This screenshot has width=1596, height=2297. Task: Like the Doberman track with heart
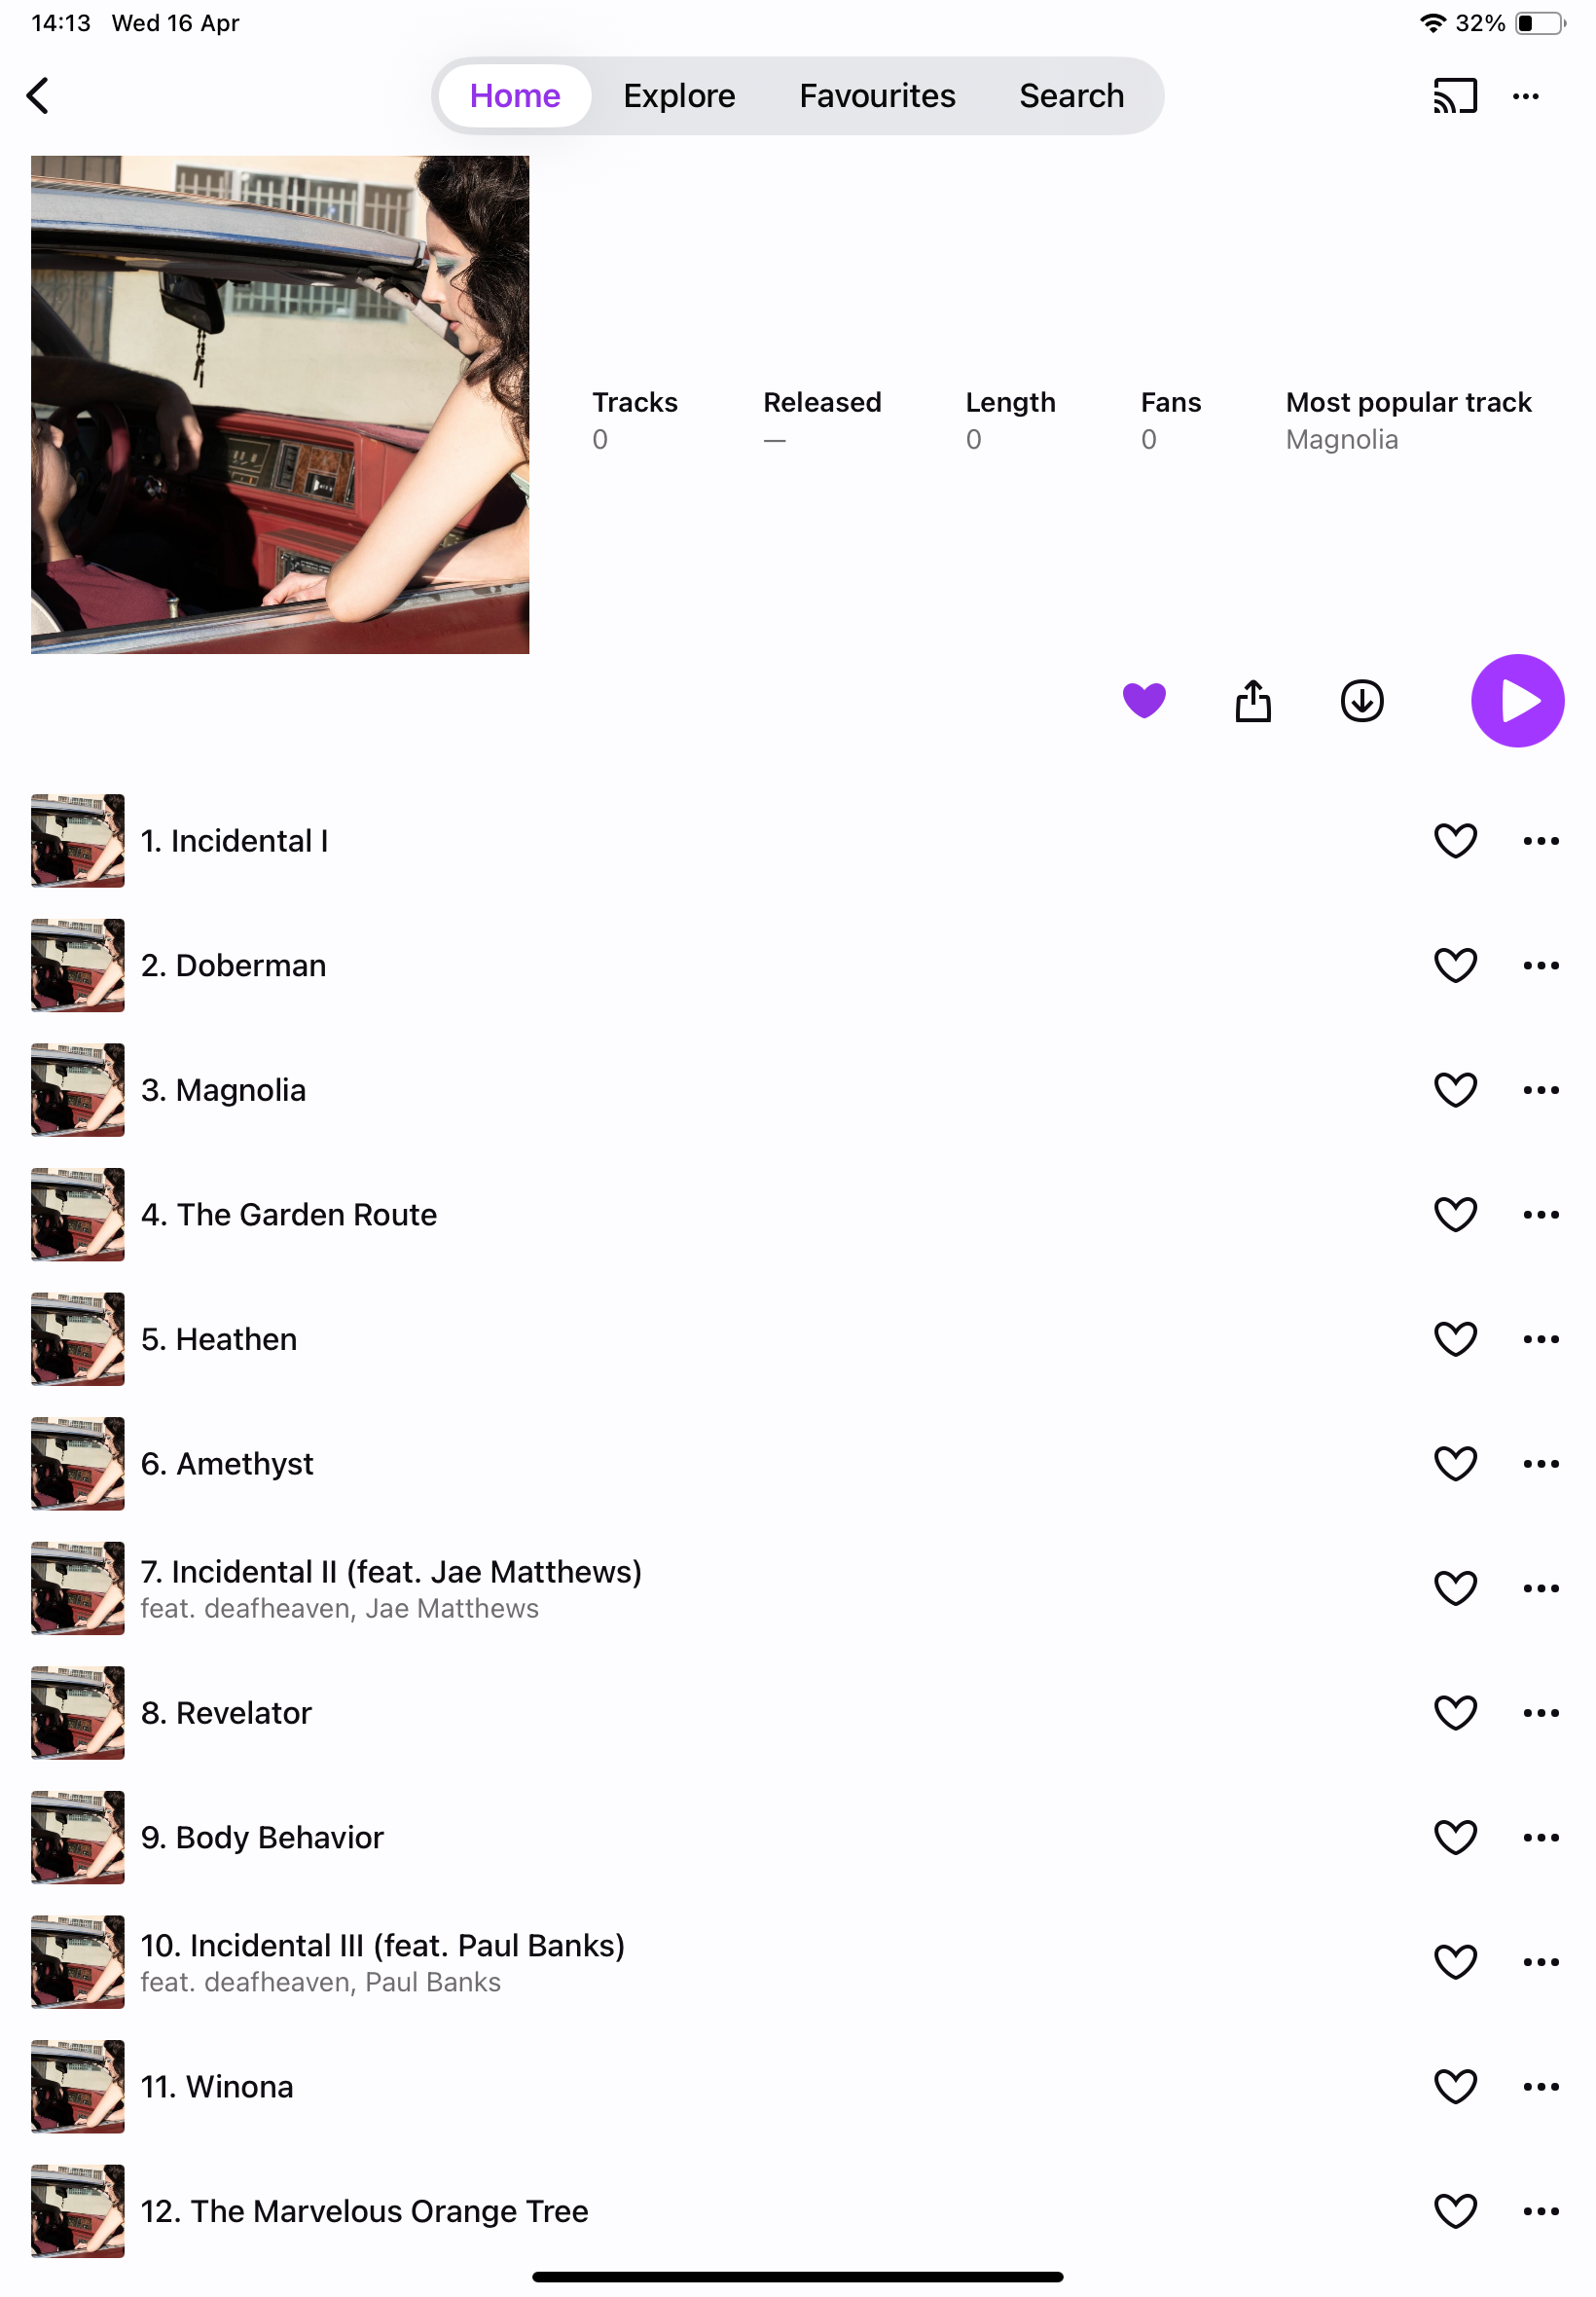click(1455, 965)
